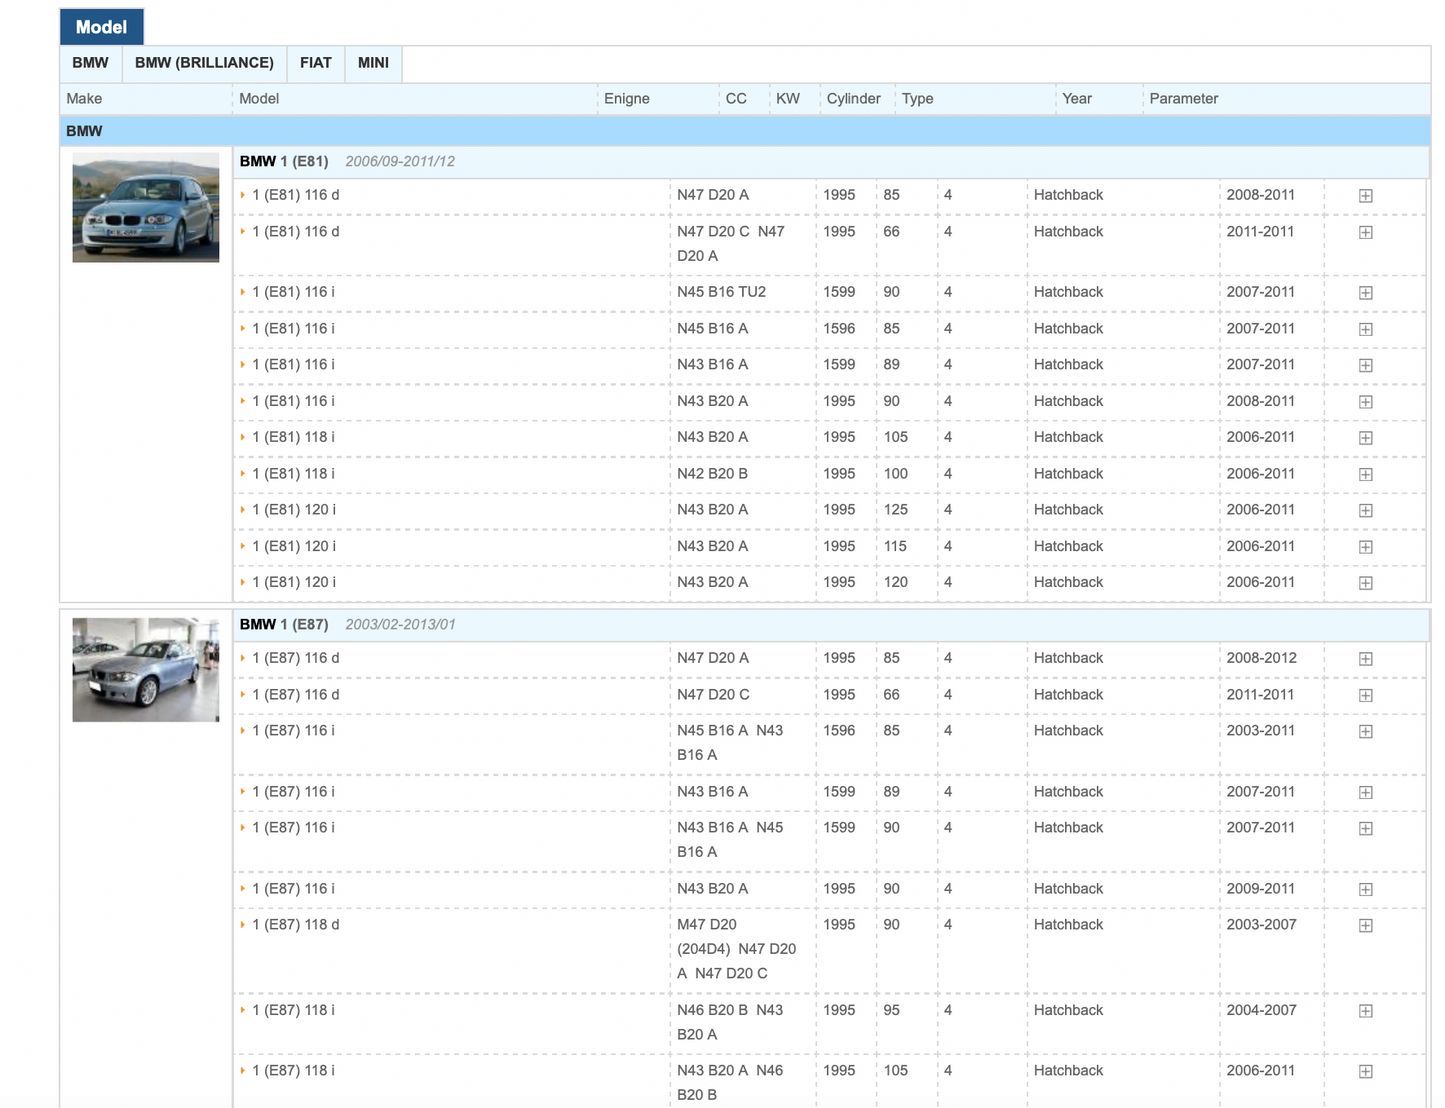Expand parameters for E81 116 d 85 KW row
Image resolution: width=1445 pixels, height=1108 pixels.
[1365, 196]
